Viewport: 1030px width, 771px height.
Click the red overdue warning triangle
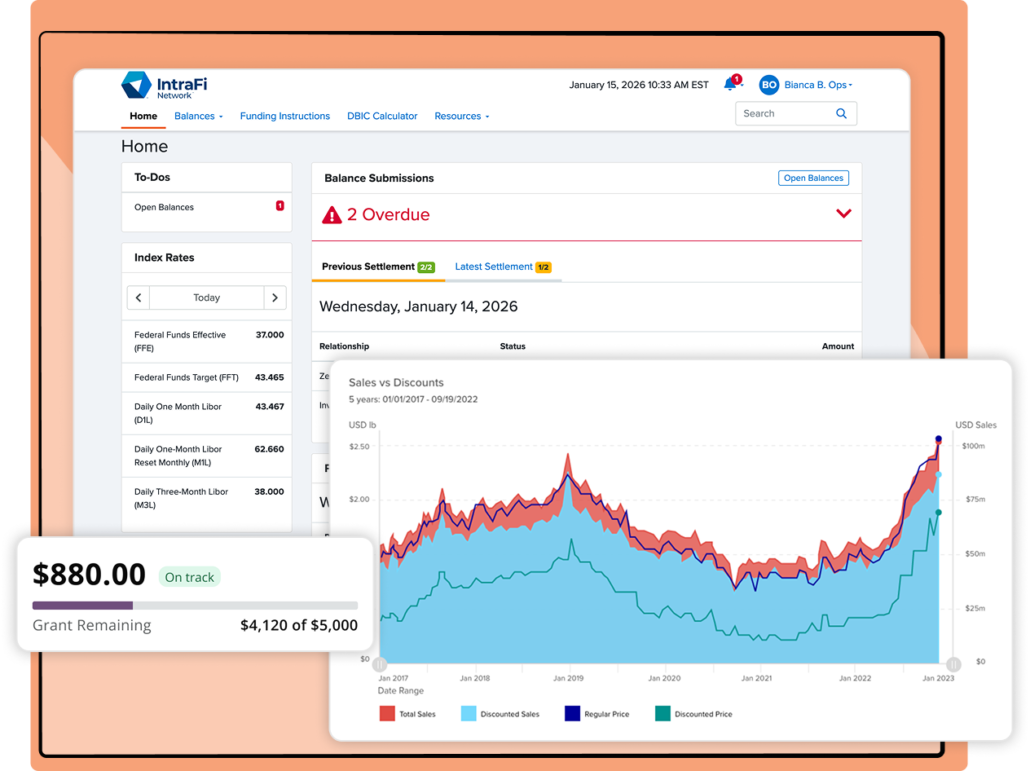click(x=332, y=215)
